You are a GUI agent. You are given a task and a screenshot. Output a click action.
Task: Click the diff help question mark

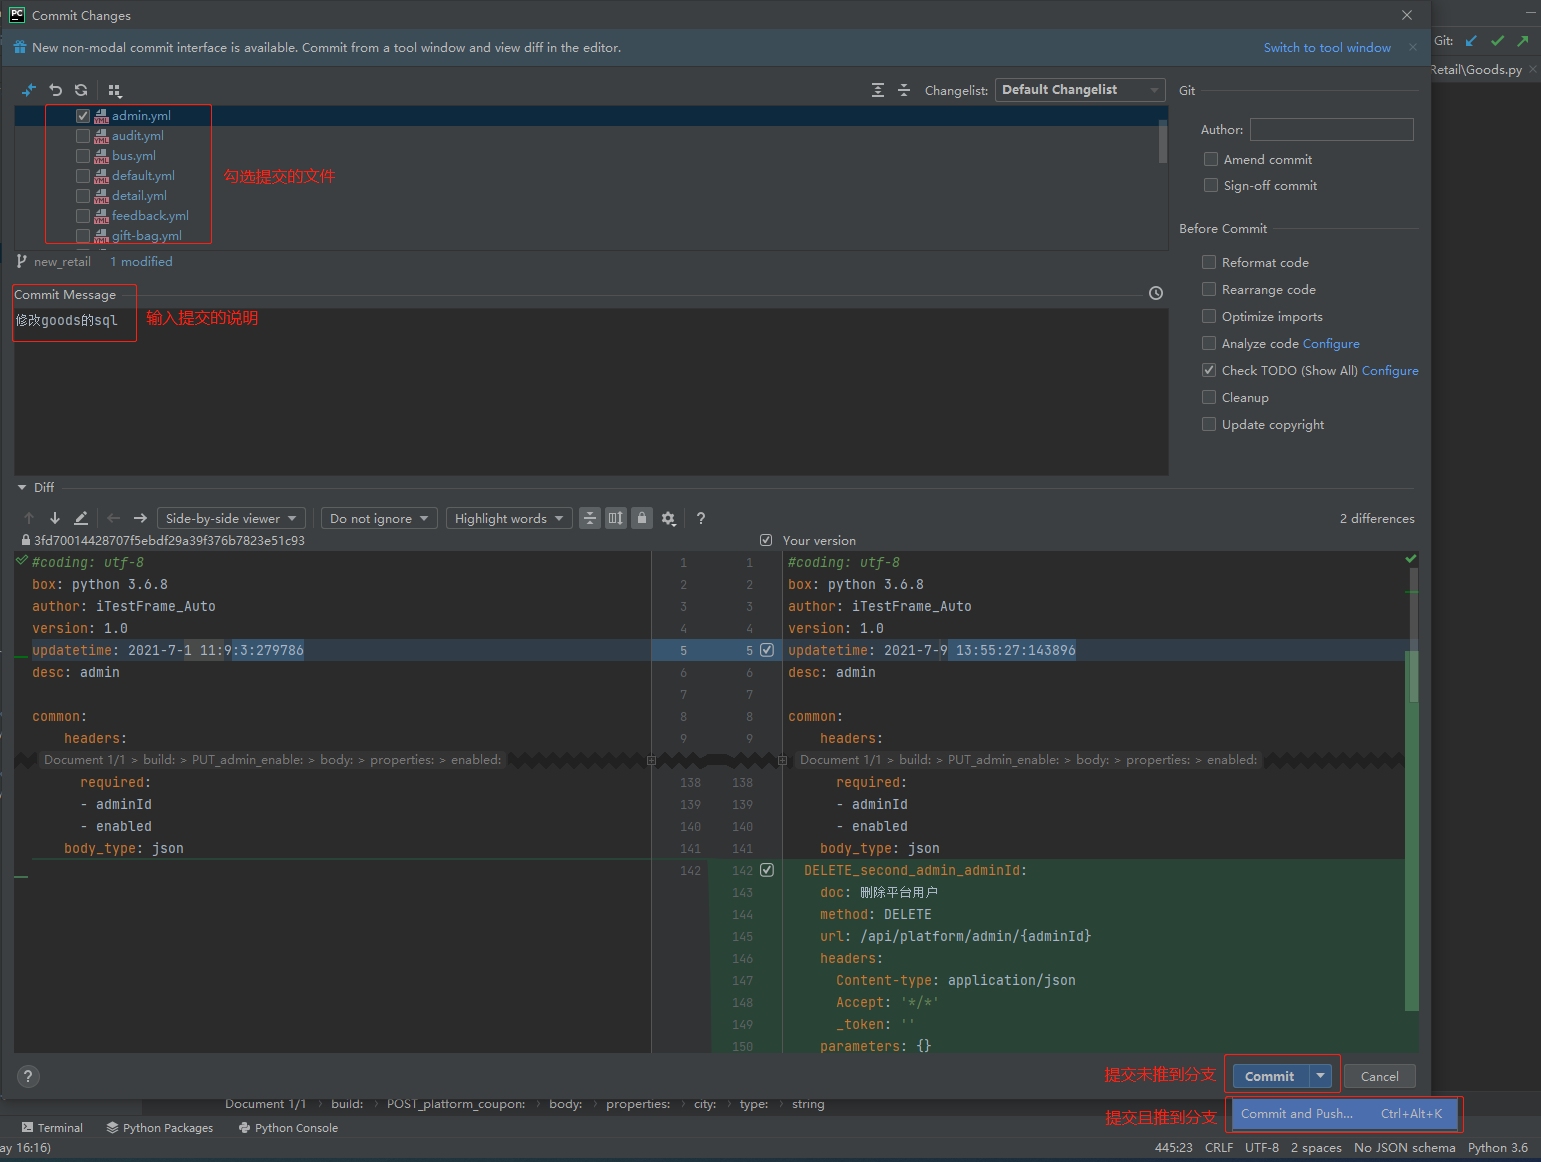701,518
